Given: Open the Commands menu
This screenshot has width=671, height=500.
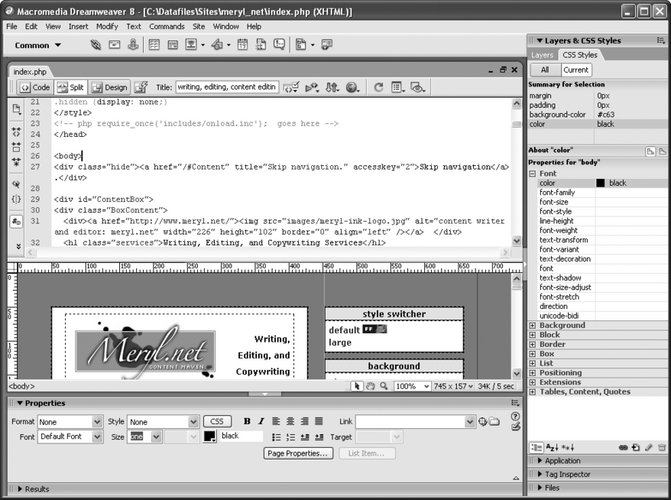Looking at the screenshot, I should (x=166, y=26).
